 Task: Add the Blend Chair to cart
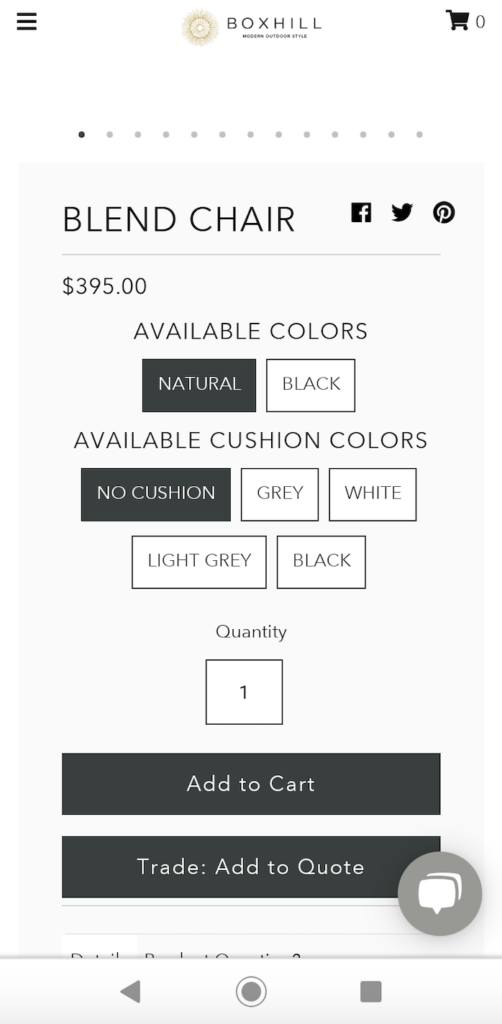pyautogui.click(x=251, y=784)
